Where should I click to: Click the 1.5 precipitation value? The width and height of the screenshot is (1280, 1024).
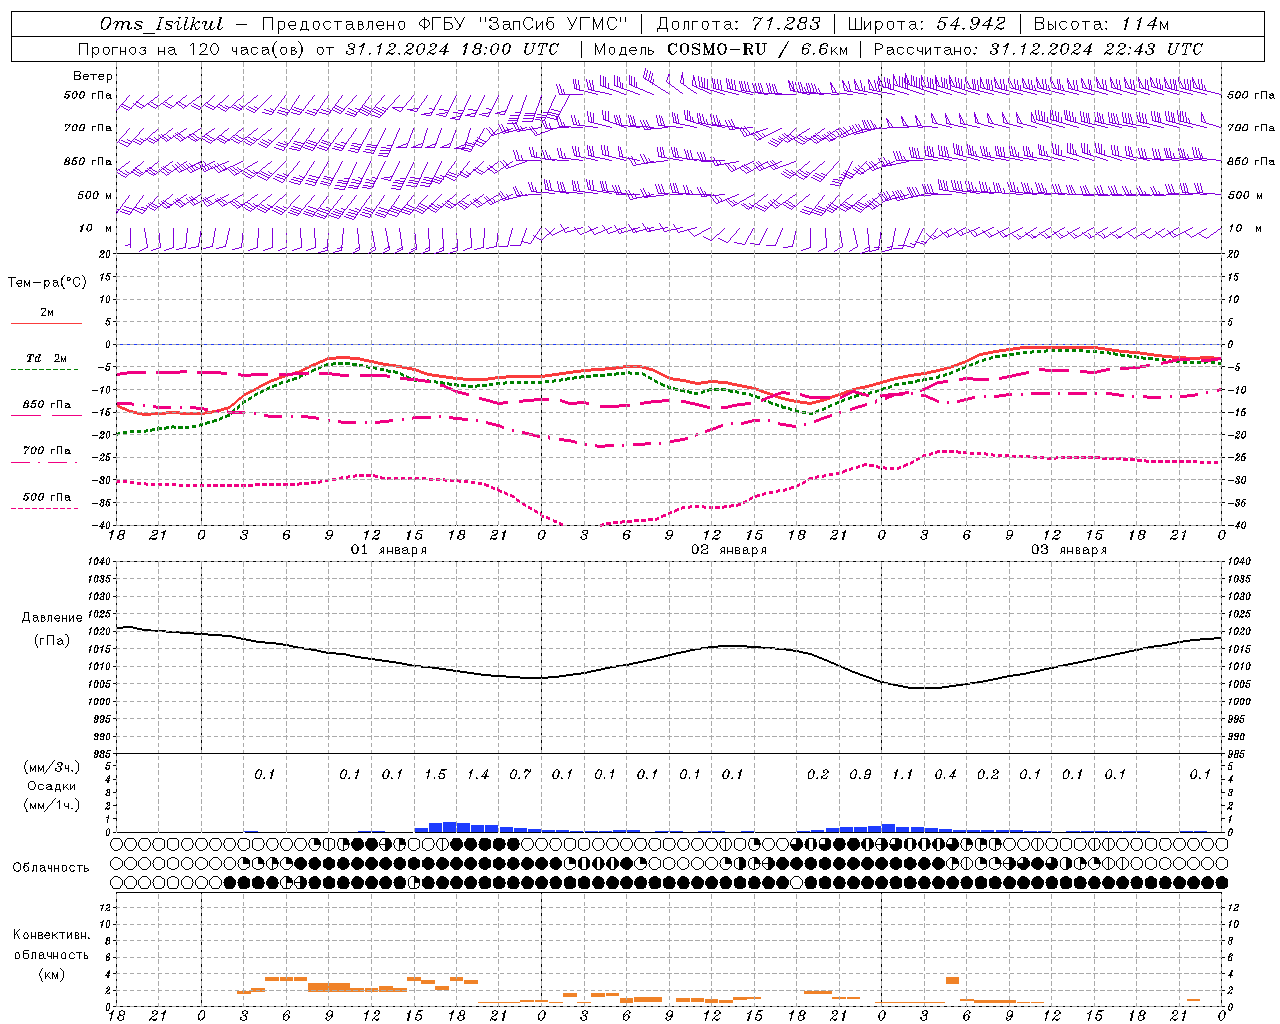click(x=435, y=774)
